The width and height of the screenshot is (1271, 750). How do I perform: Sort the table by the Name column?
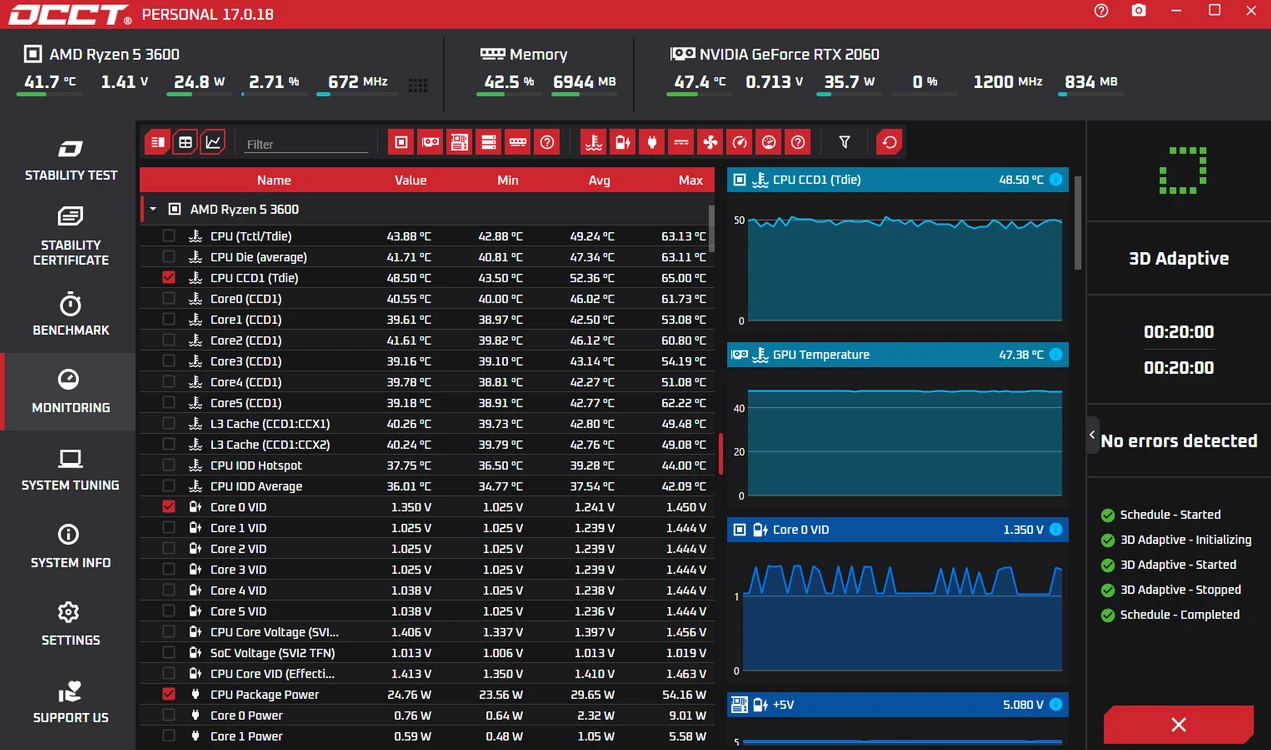coord(273,180)
